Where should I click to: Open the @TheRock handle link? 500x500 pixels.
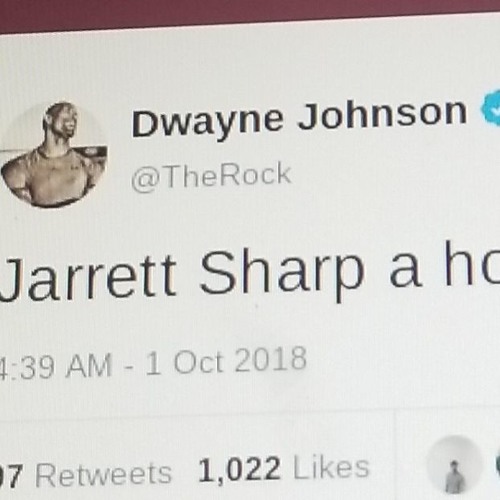pos(211,177)
